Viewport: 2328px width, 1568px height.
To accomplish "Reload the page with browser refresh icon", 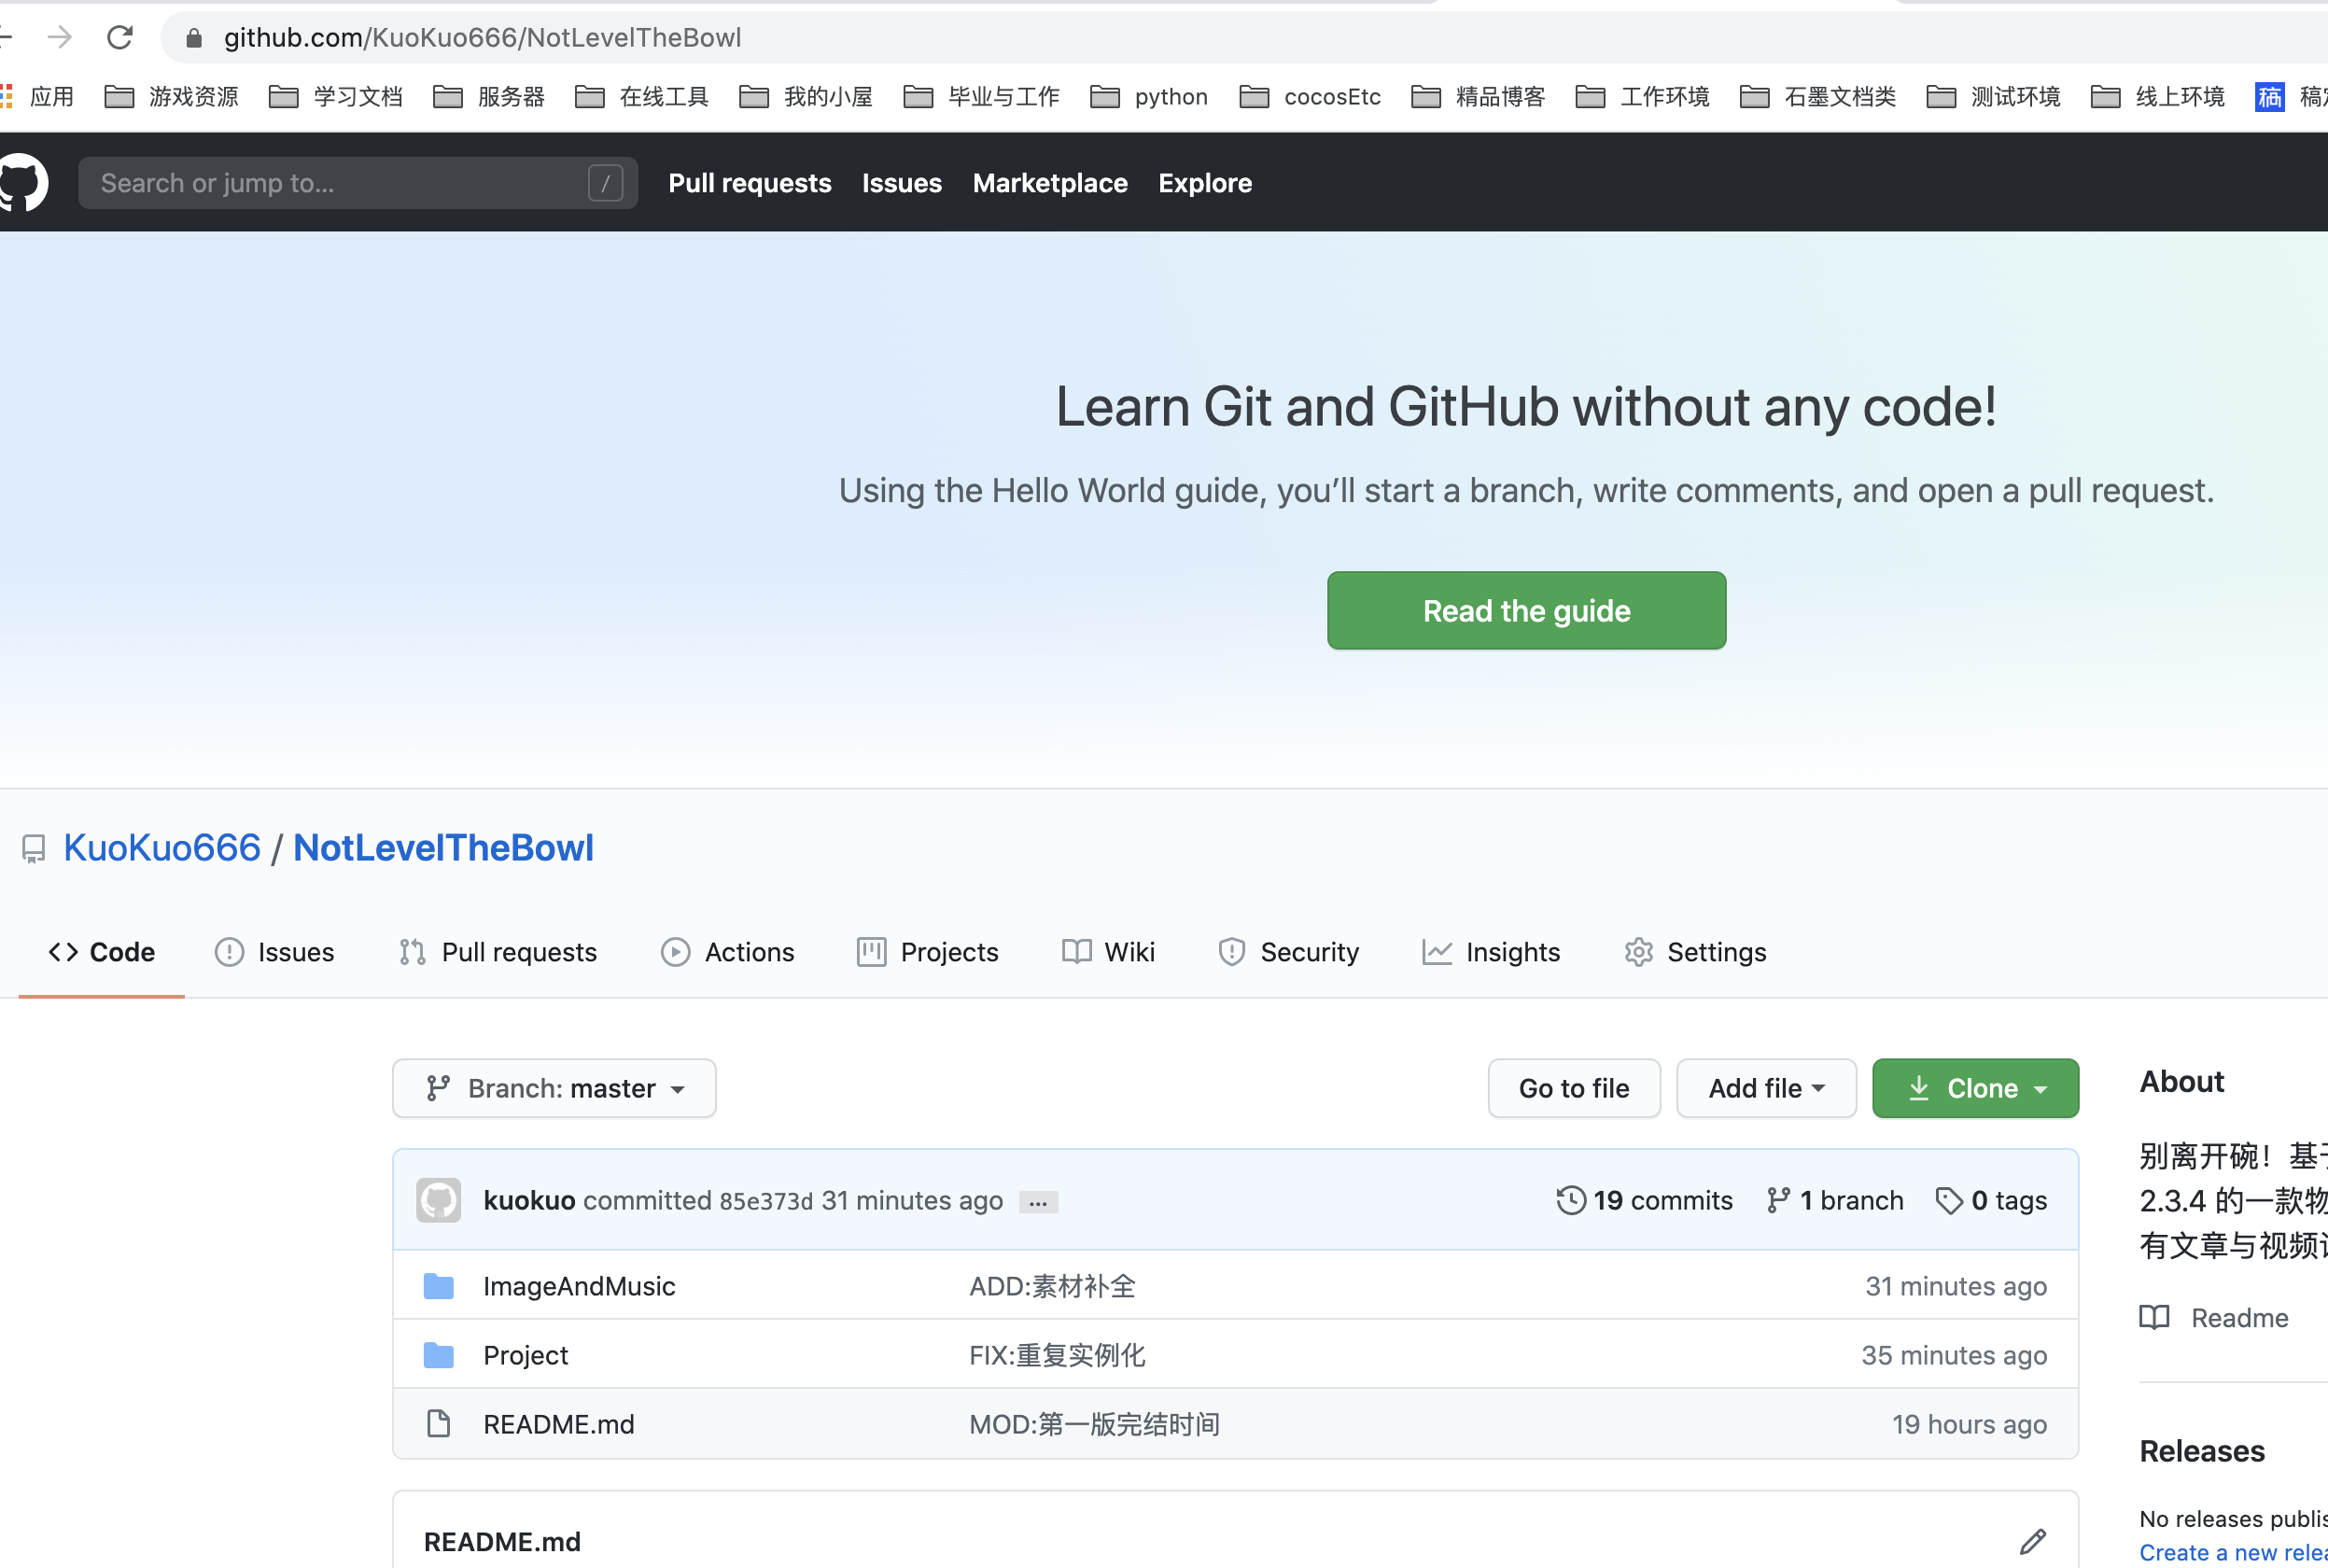I will [120, 38].
